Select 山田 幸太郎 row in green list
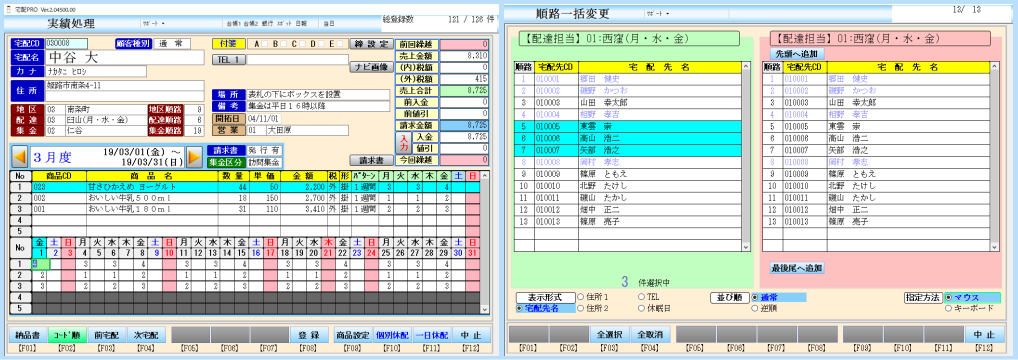Screen dimensions: 1018x360 (x=628, y=102)
